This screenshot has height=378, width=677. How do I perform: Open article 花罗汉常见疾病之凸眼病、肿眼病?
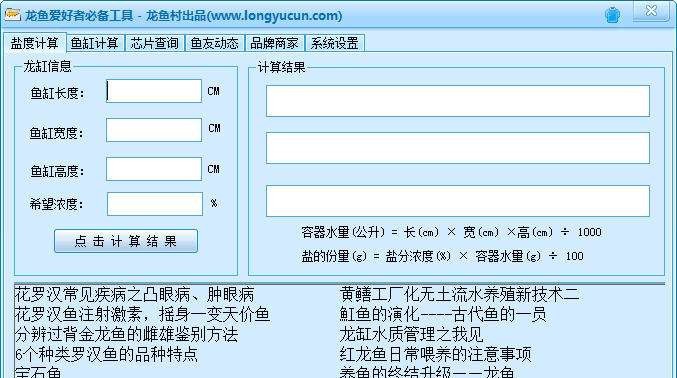[x=134, y=295]
